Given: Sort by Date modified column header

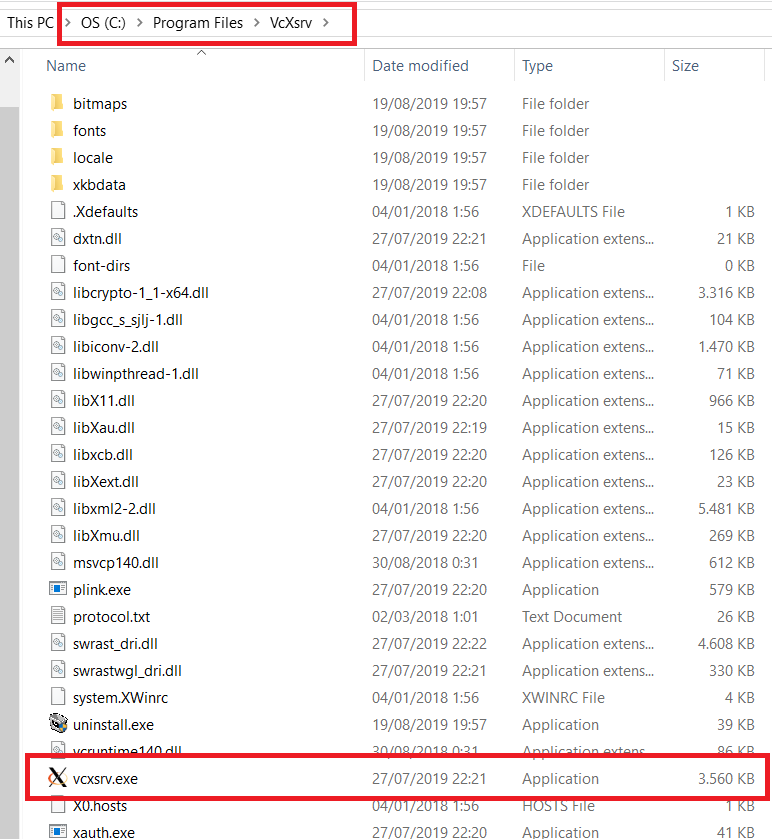Looking at the screenshot, I should point(421,65).
